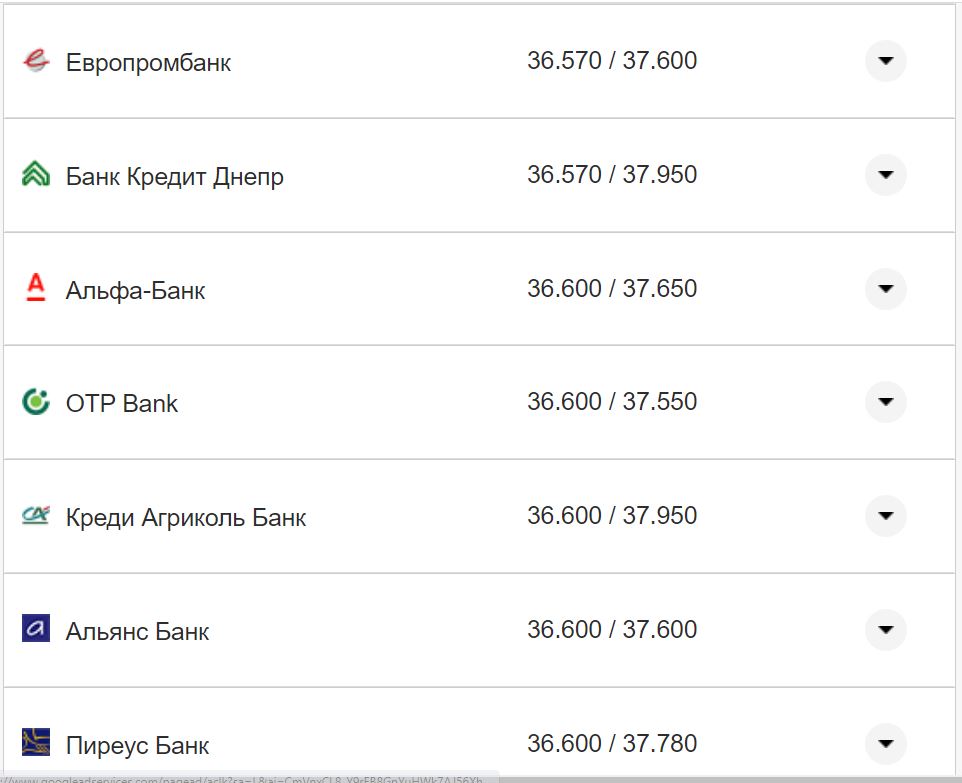Expand the Пиреус Банк row arrow

(885, 743)
